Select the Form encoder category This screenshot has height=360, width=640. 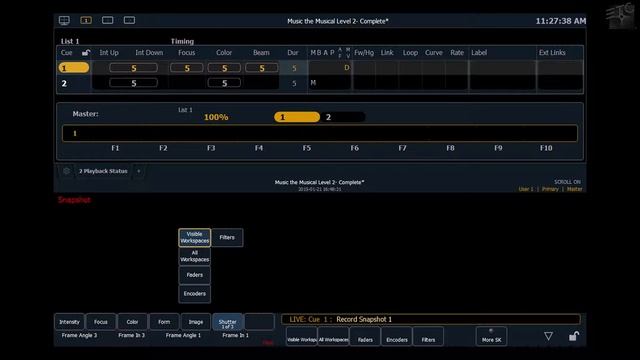(x=164, y=322)
